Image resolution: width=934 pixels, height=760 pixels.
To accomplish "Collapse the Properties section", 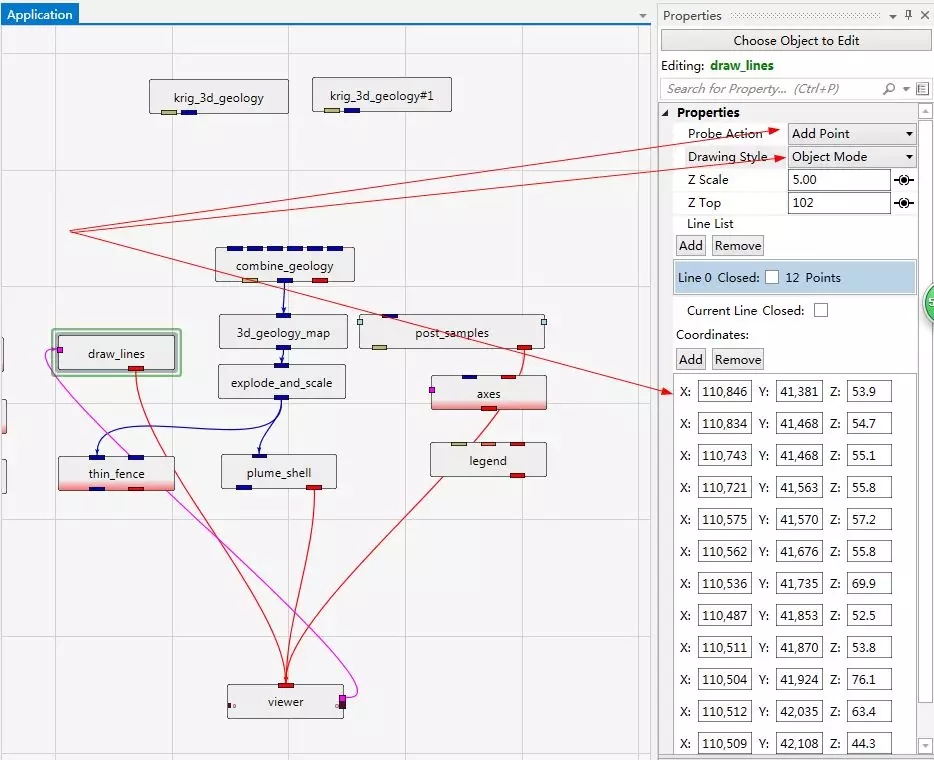I will tap(666, 113).
